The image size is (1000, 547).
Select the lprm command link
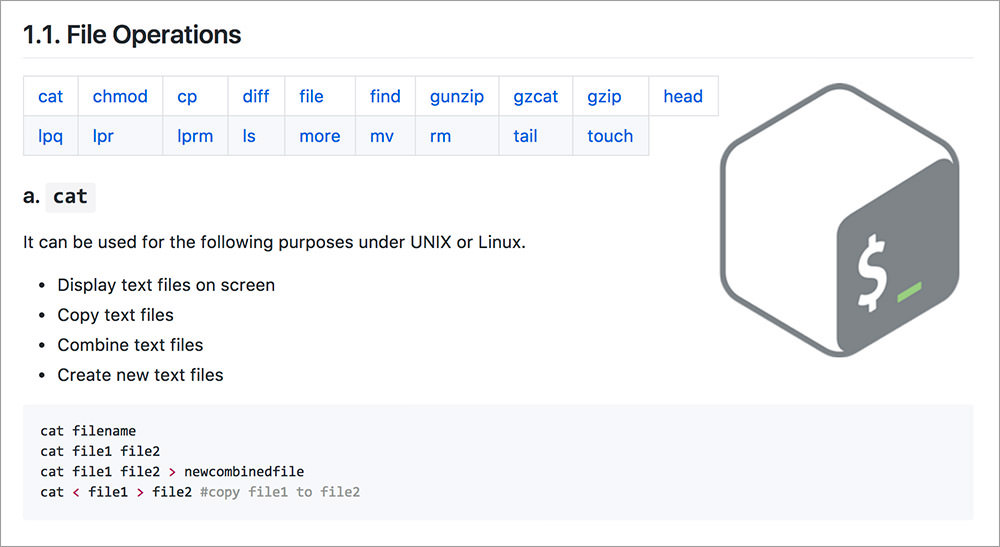point(195,137)
